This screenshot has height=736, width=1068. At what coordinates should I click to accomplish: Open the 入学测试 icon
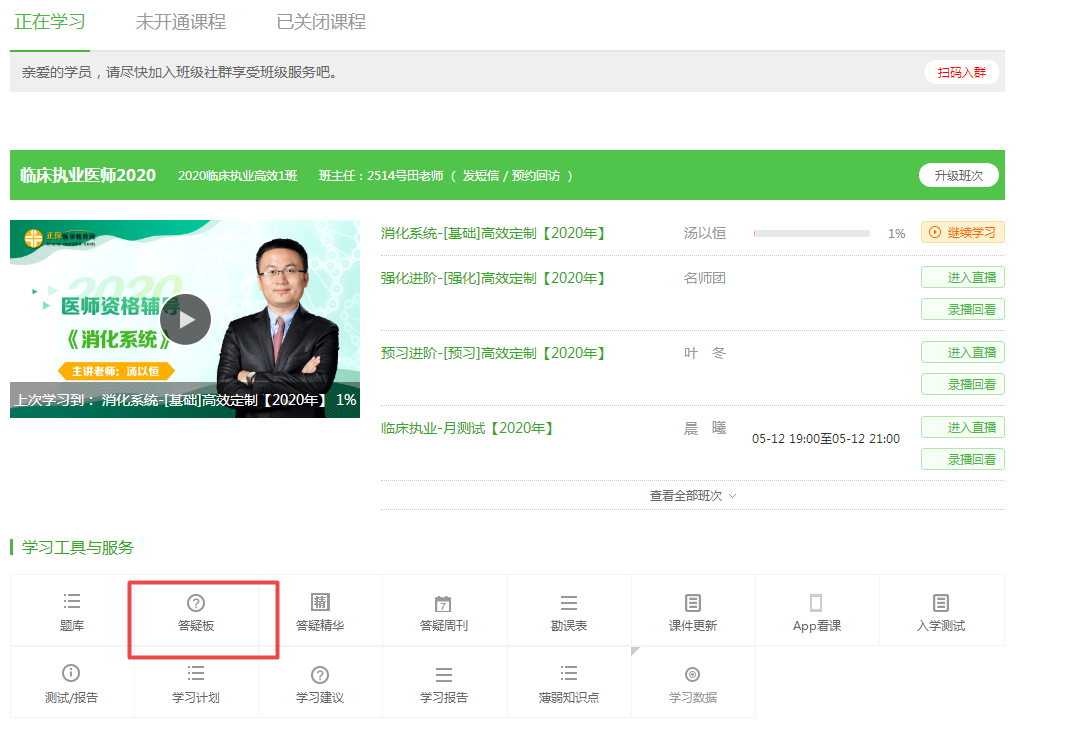click(940, 603)
